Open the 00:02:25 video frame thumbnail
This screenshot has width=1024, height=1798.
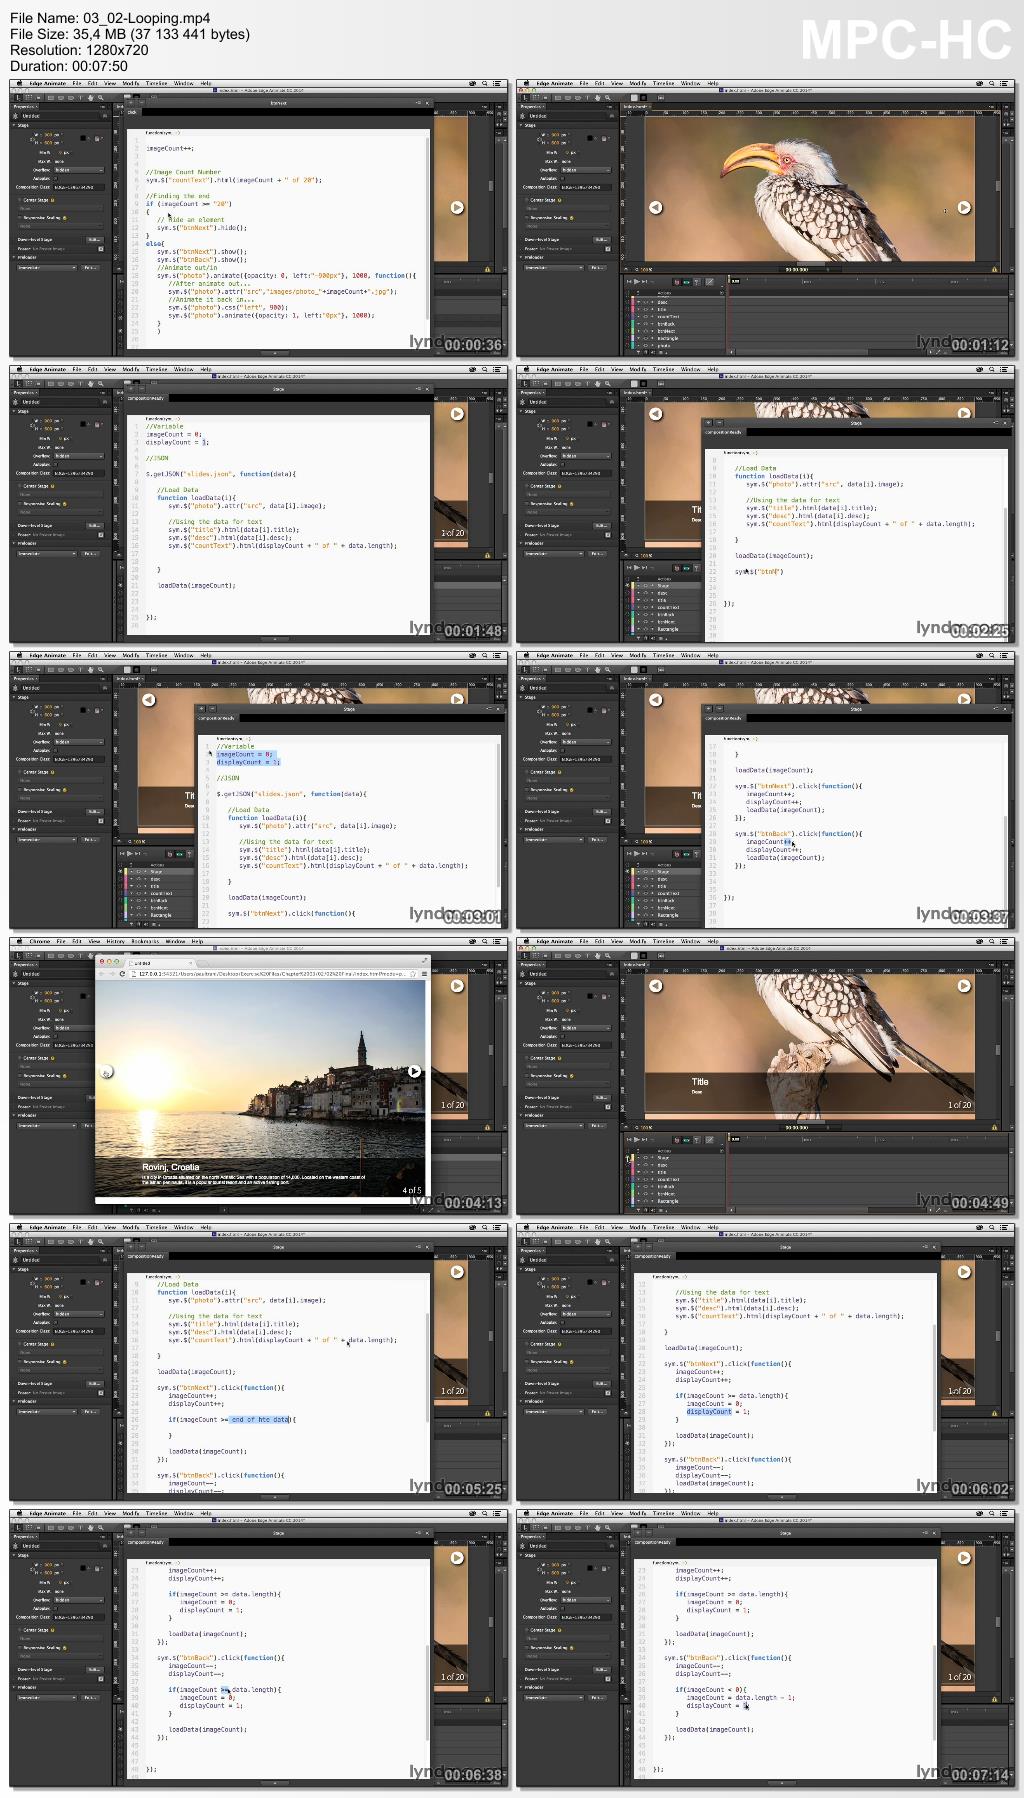click(x=766, y=505)
